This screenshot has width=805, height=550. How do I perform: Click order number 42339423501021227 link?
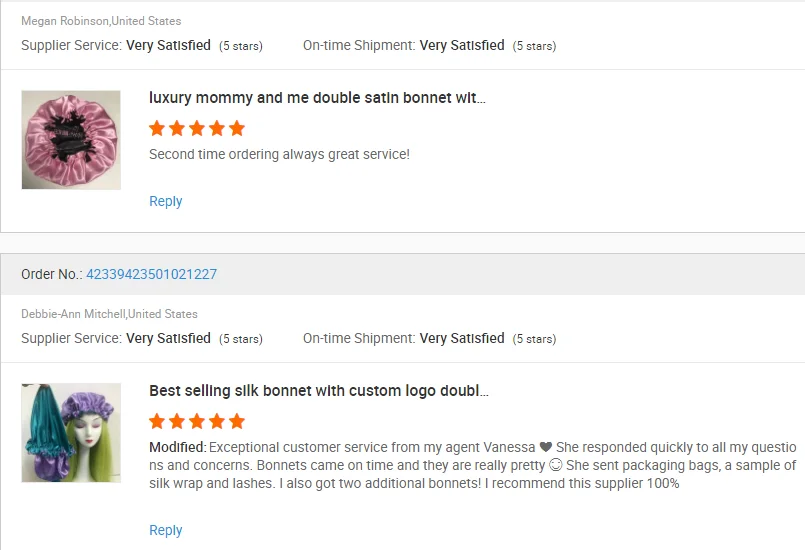pyautogui.click(x=151, y=274)
